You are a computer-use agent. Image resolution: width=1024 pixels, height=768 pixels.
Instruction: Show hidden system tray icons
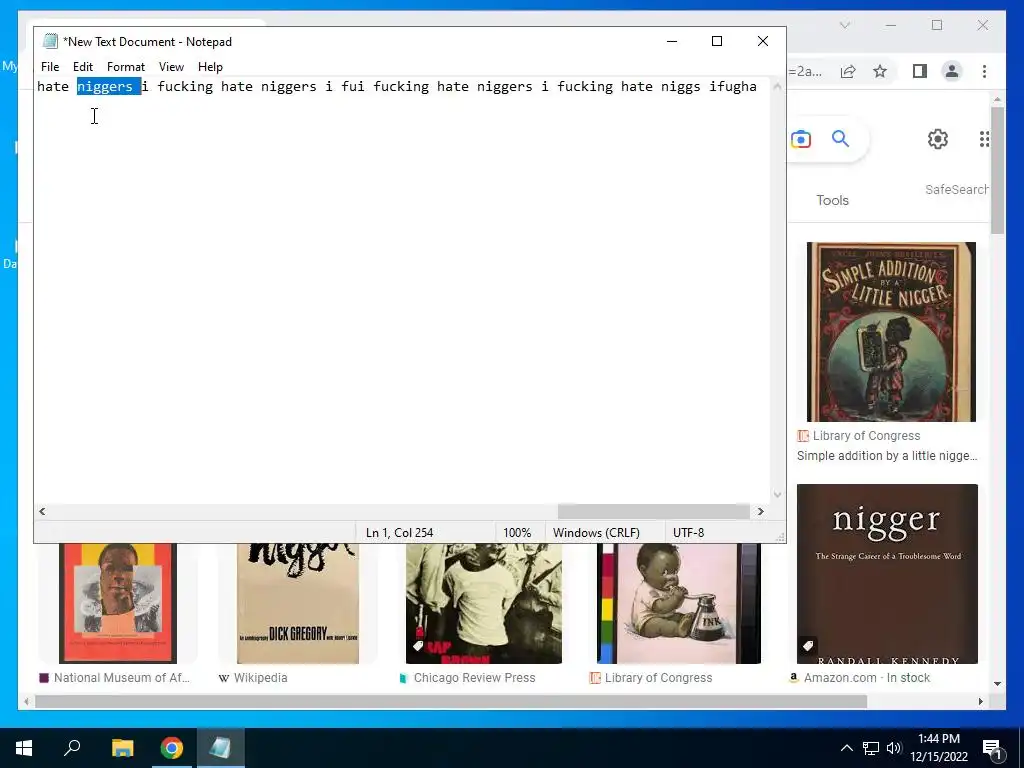pos(846,748)
